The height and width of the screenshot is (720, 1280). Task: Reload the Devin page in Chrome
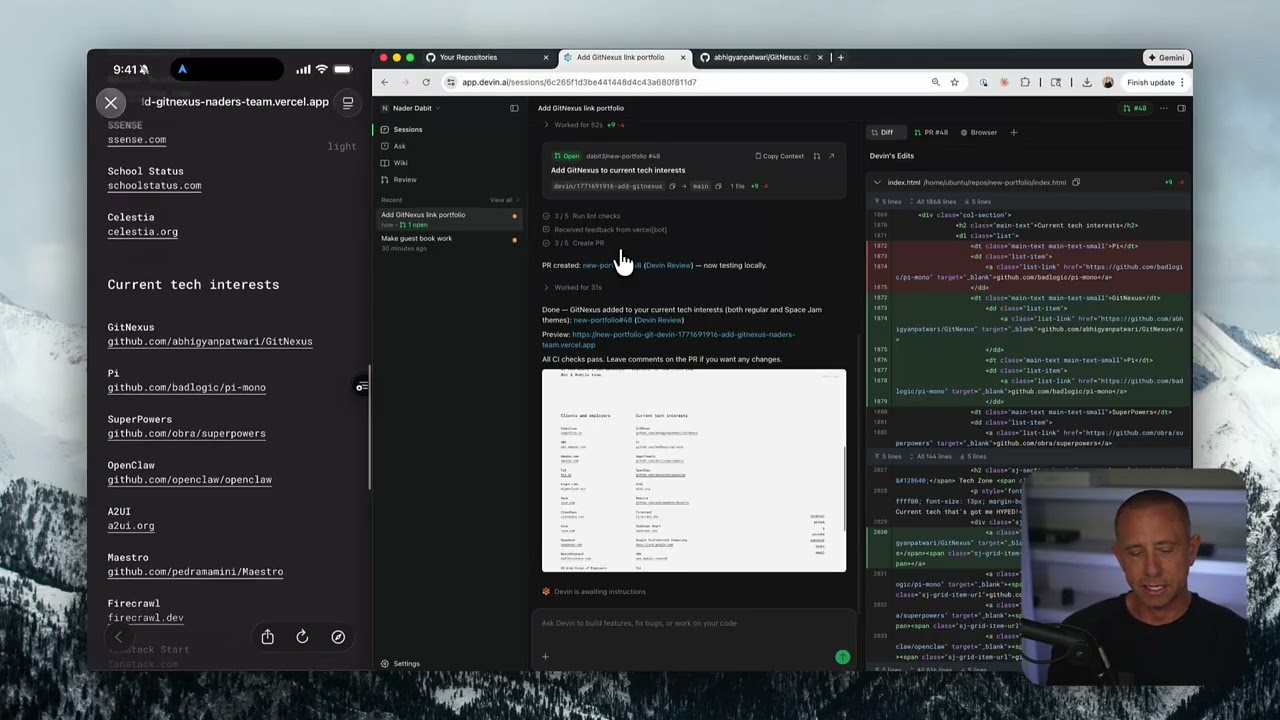click(x=426, y=82)
